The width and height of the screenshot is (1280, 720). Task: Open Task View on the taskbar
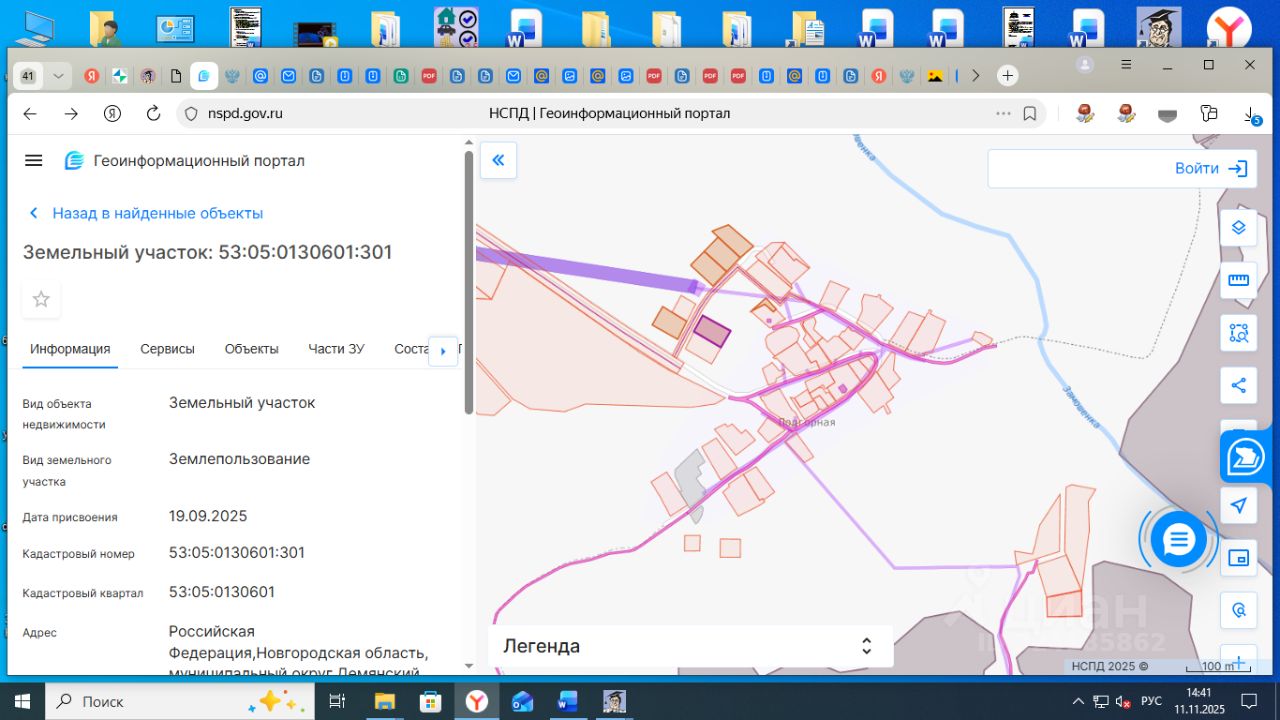337,701
